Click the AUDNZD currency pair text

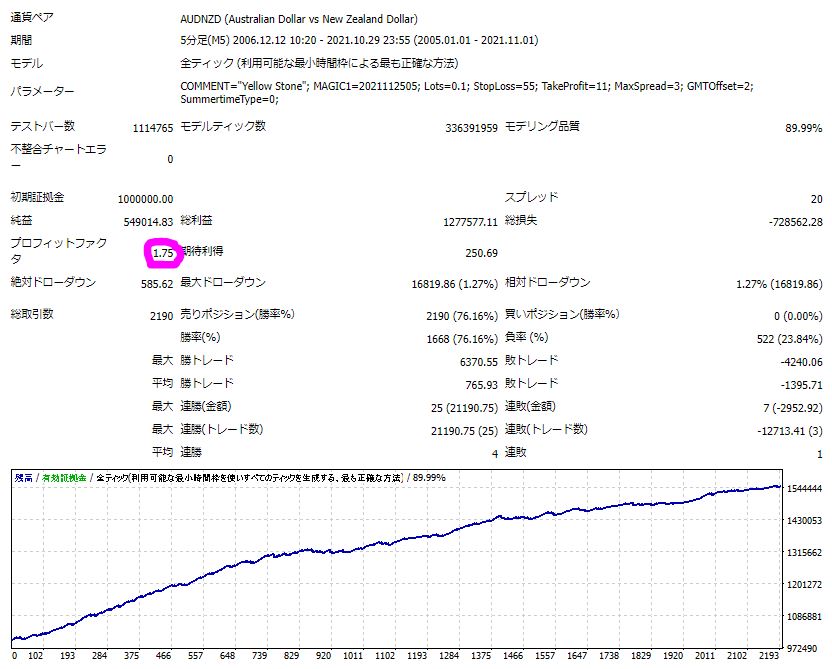(x=299, y=19)
